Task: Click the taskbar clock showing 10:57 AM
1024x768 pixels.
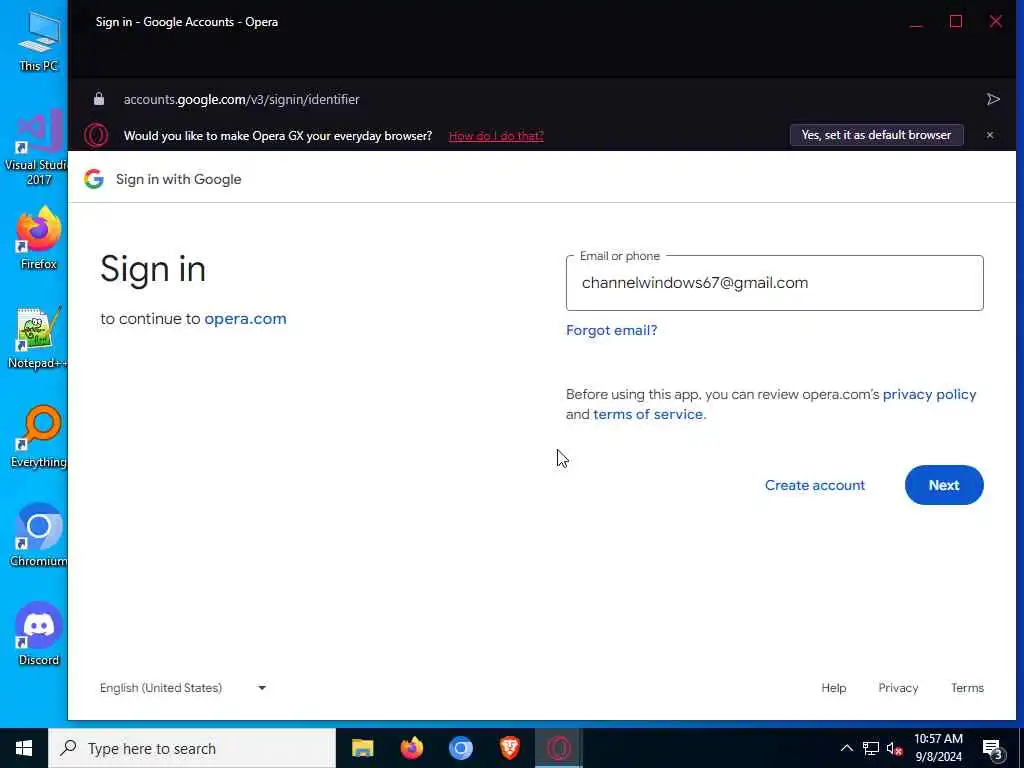Action: click(938, 748)
